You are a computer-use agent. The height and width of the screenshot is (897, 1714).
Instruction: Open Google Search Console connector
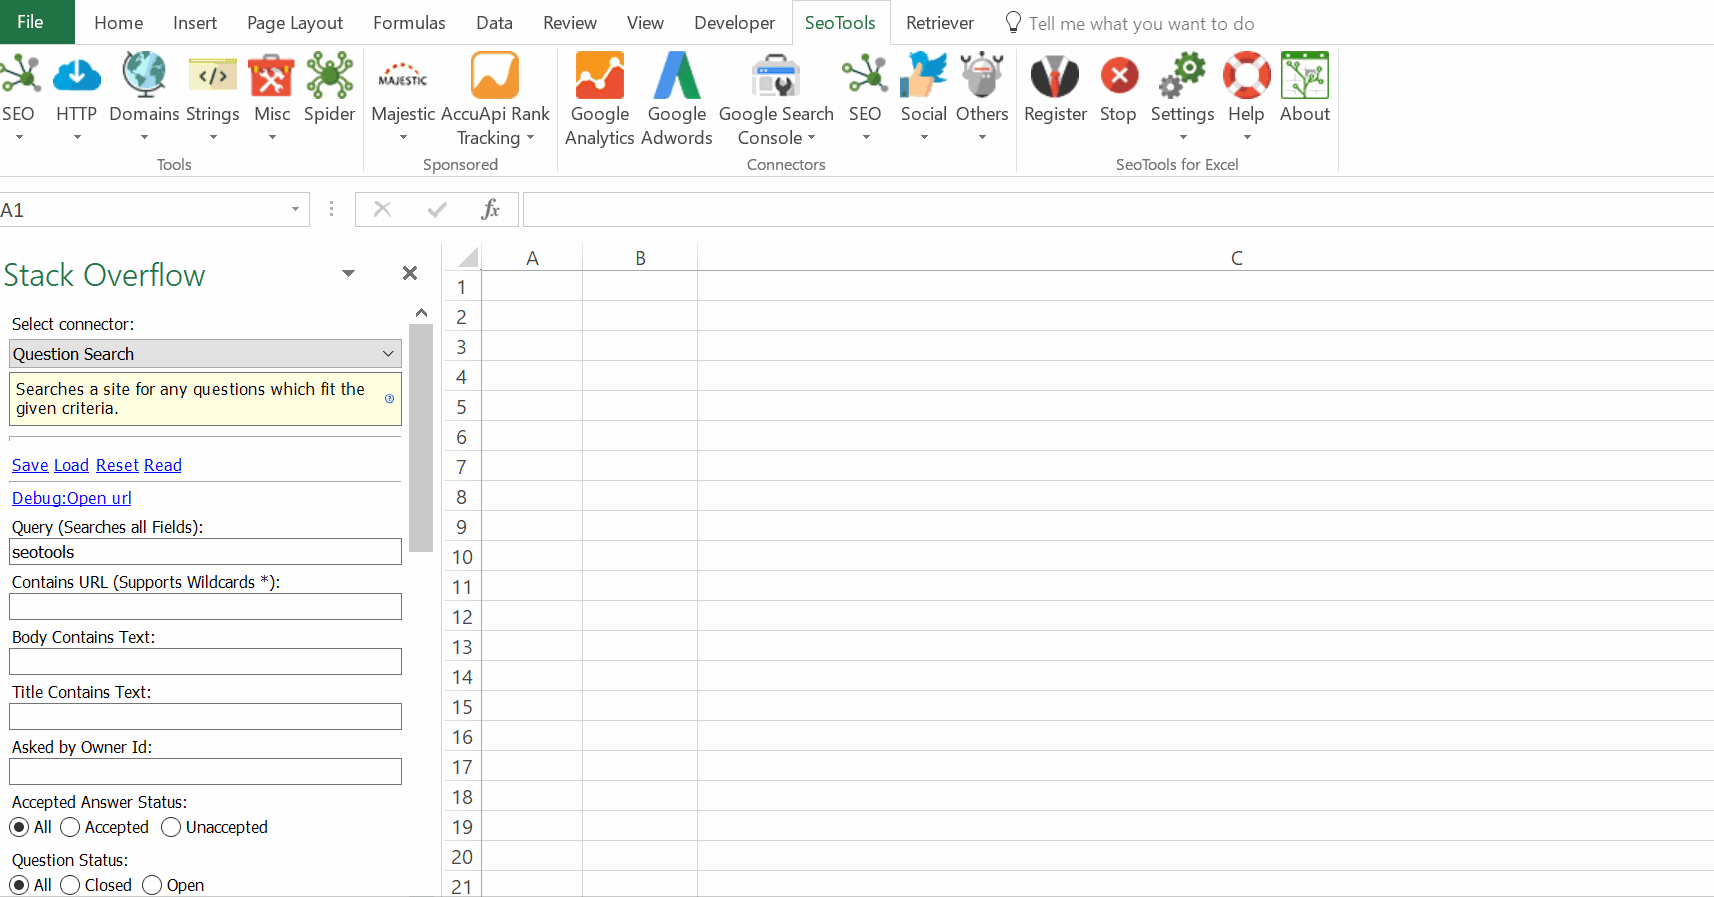pyautogui.click(x=776, y=76)
